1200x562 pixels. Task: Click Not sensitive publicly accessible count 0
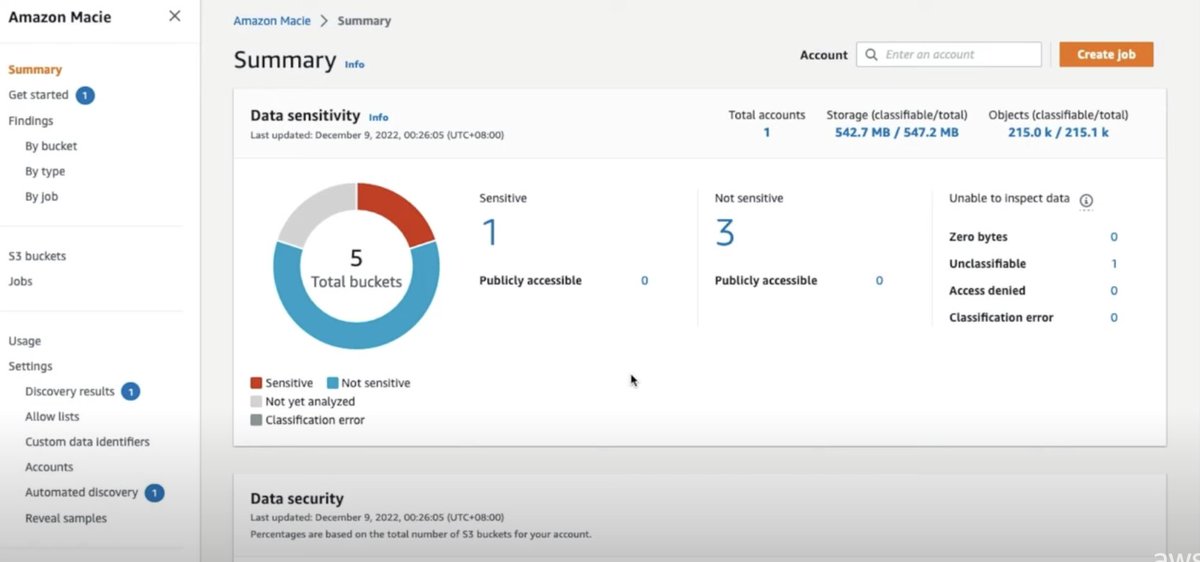pos(879,281)
